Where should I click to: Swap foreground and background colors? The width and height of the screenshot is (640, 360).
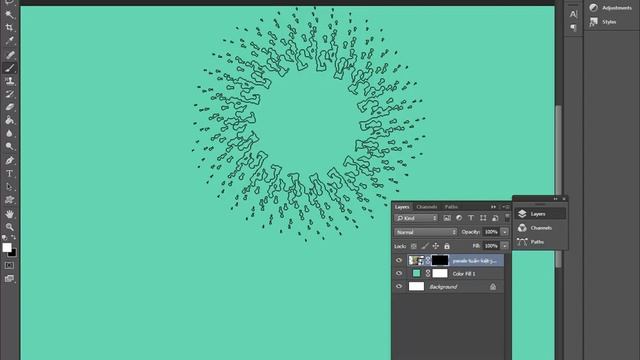pyautogui.click(x=13, y=237)
